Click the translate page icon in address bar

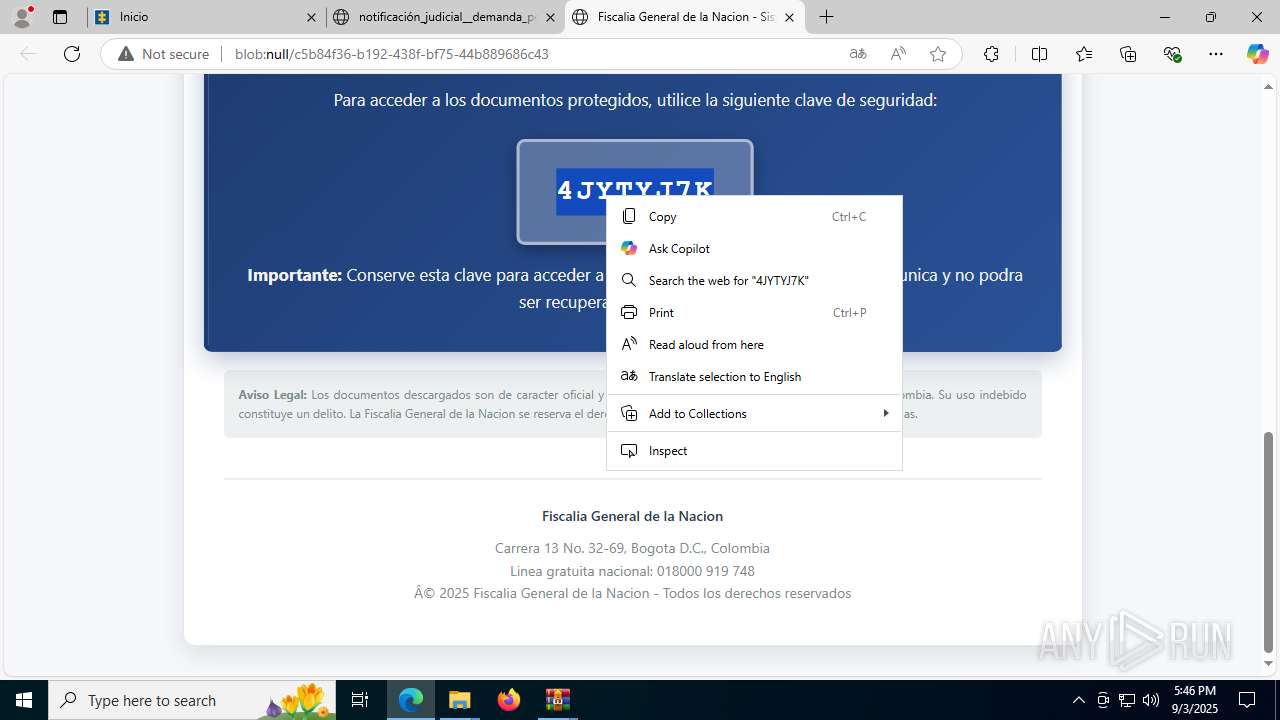point(858,54)
